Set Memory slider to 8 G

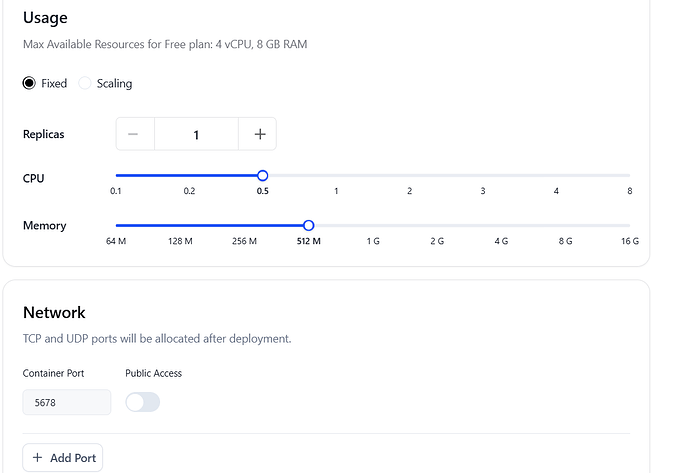click(565, 226)
